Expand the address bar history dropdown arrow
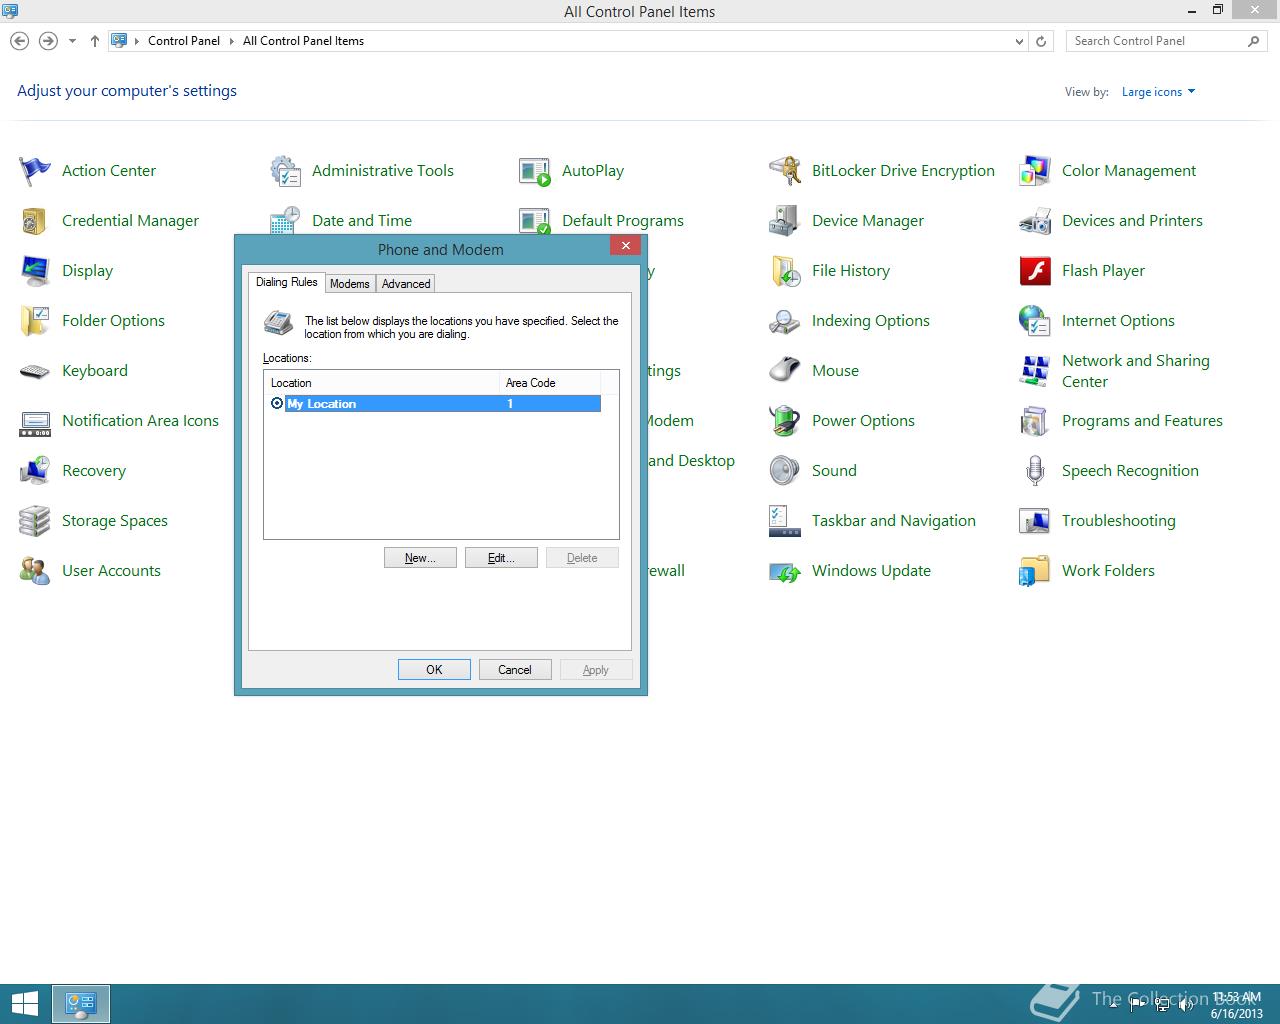This screenshot has height=1024, width=1280. click(x=1019, y=41)
